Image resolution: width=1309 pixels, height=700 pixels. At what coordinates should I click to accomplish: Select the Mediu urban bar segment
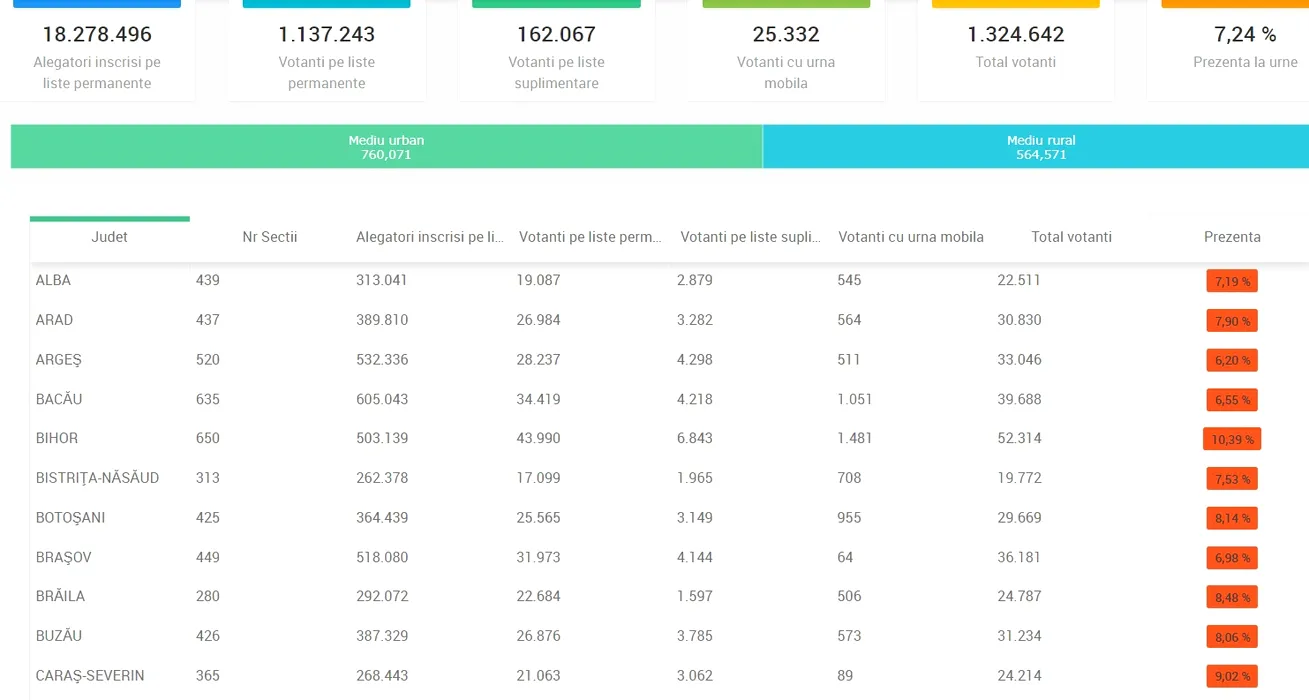[386, 147]
